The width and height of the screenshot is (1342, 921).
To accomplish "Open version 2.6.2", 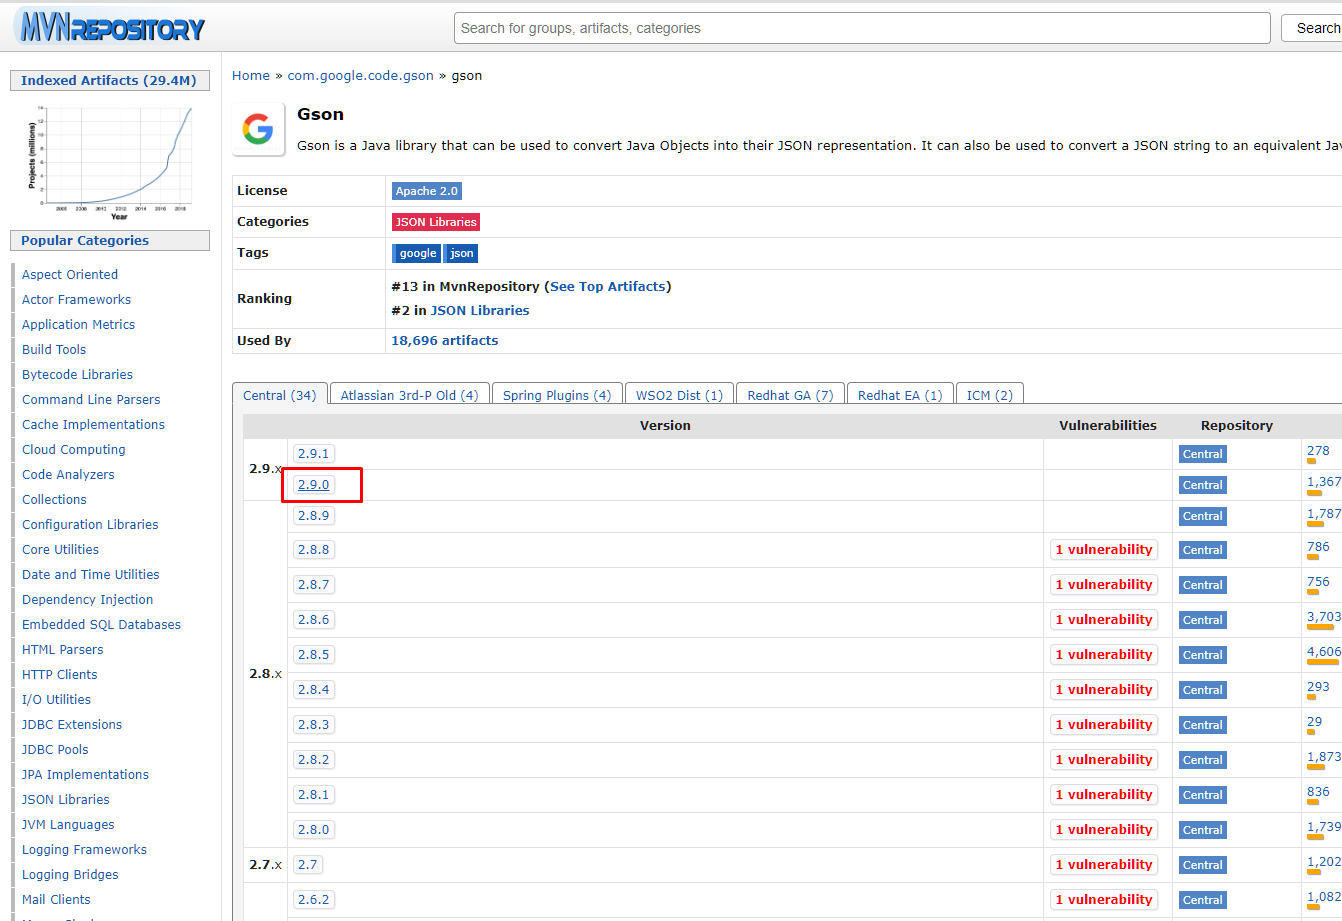I will coord(313,900).
